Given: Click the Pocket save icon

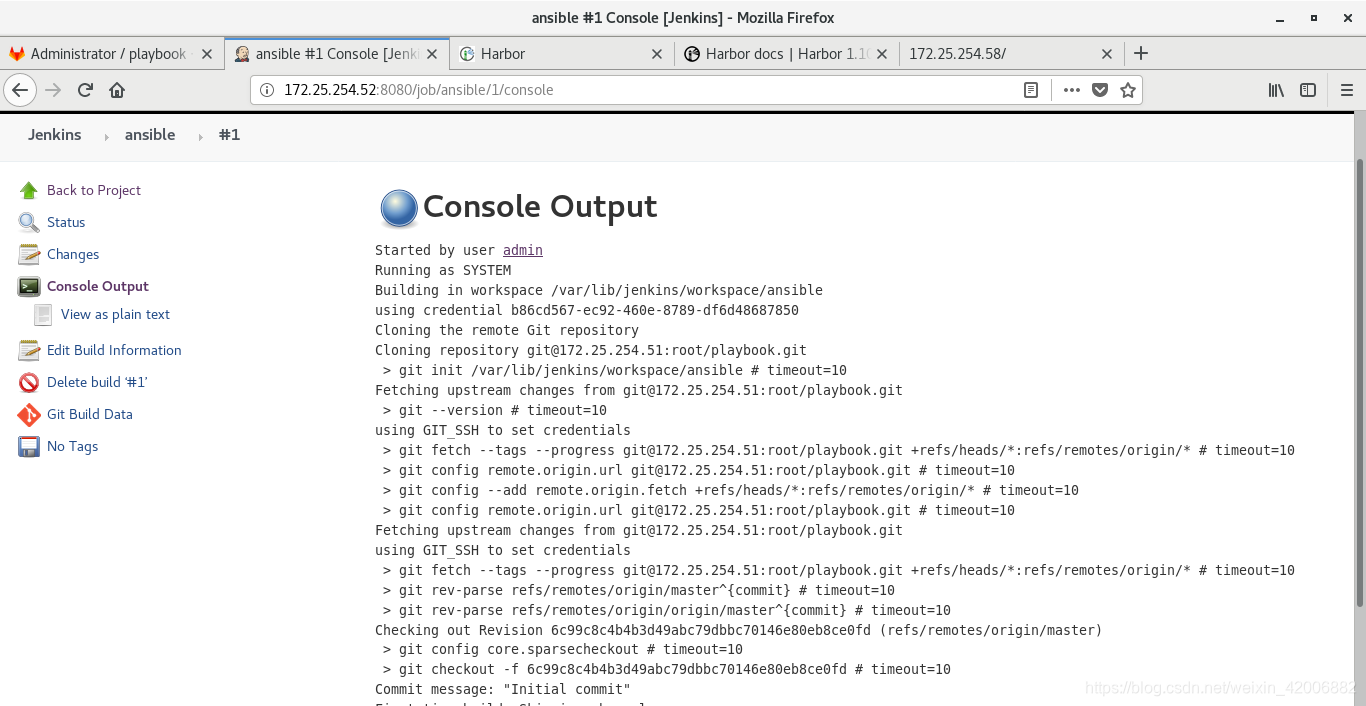Looking at the screenshot, I should pos(1100,90).
